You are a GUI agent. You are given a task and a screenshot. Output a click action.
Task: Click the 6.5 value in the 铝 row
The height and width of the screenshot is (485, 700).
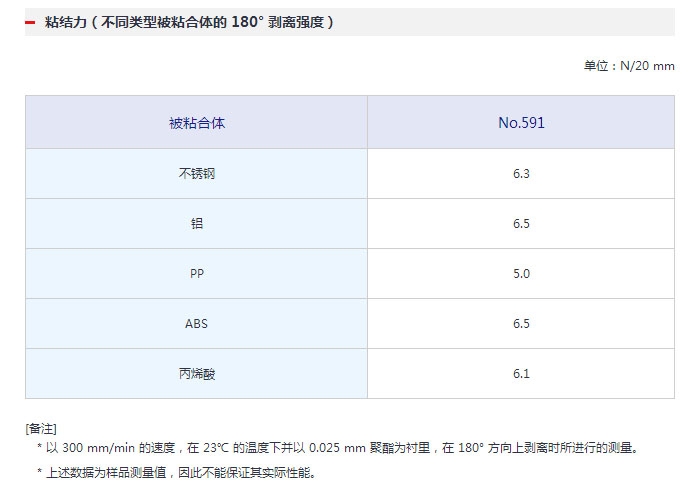click(521, 223)
